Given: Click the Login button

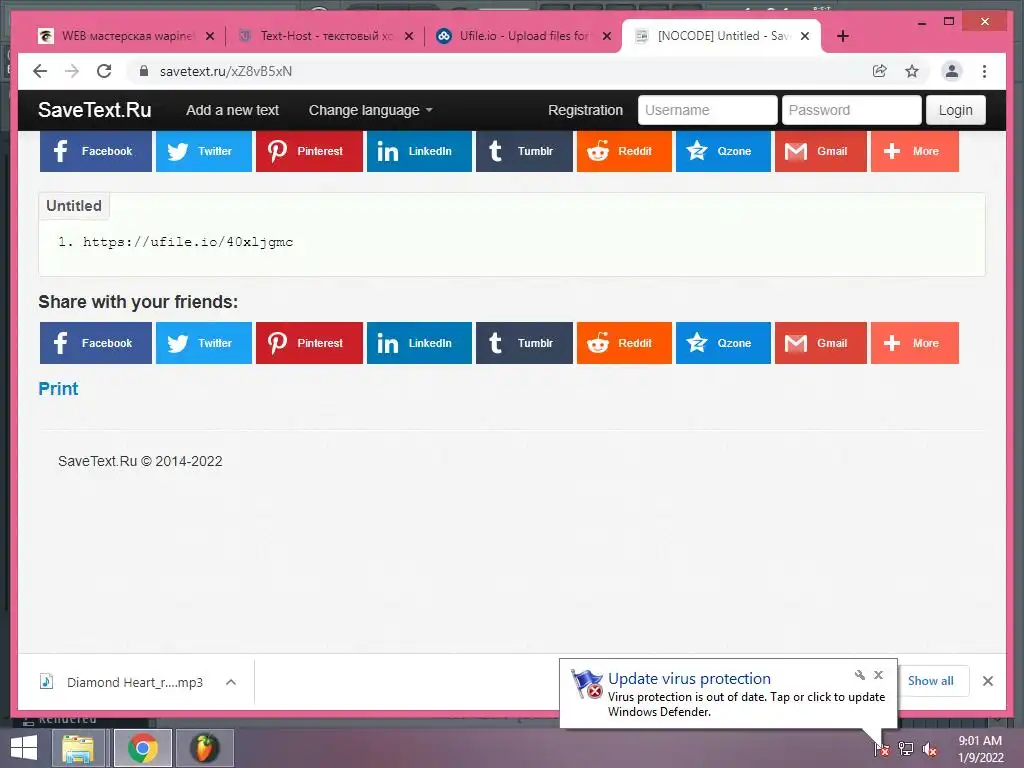Looking at the screenshot, I should coord(955,110).
